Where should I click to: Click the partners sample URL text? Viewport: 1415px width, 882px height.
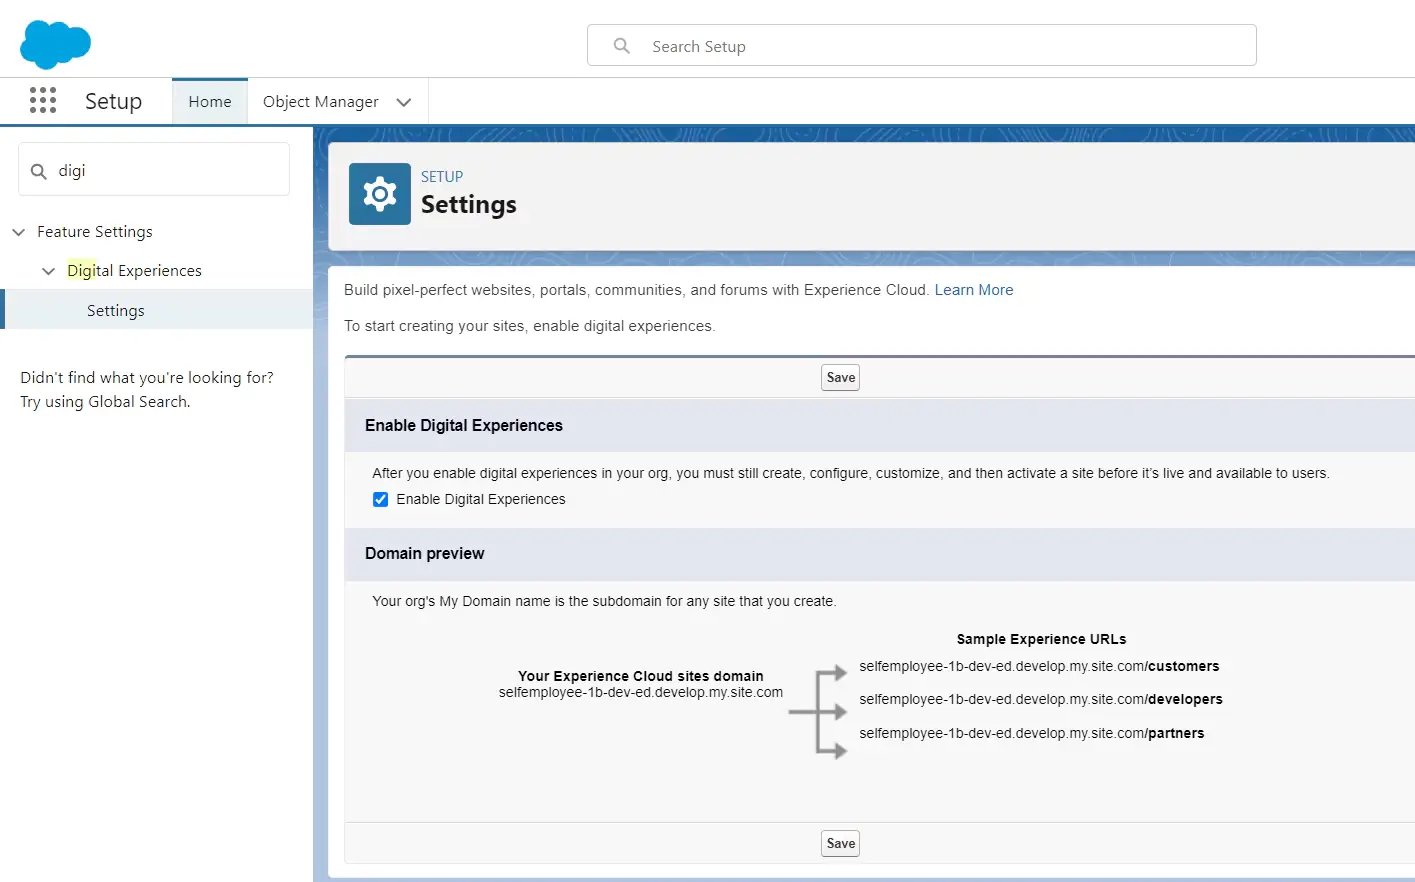click(1032, 733)
